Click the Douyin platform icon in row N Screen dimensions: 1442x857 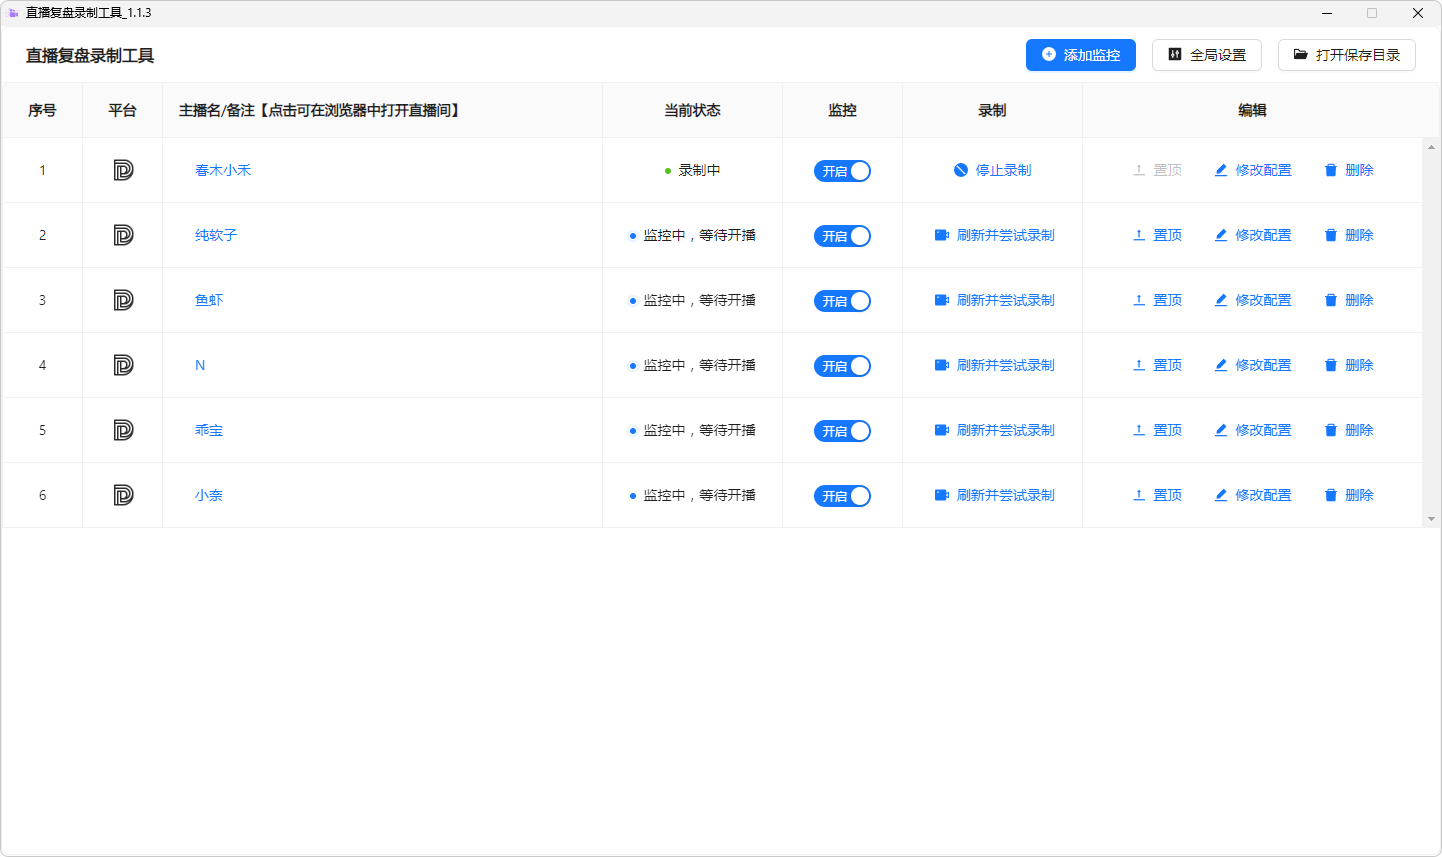tap(121, 365)
